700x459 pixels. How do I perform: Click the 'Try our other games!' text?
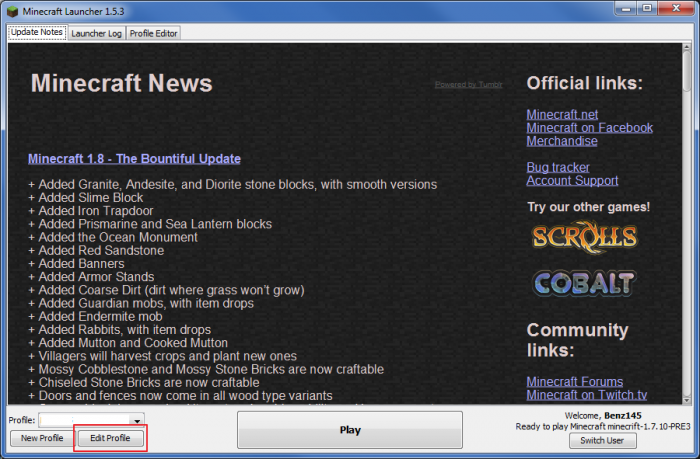click(x=588, y=207)
